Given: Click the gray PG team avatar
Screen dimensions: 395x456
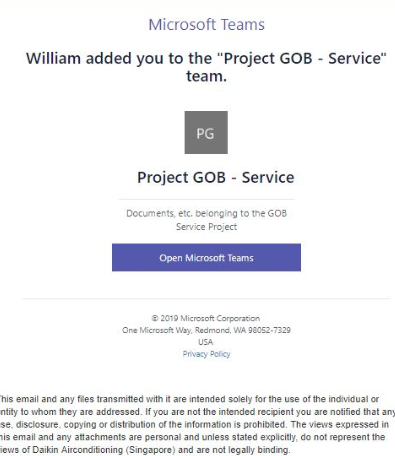Looking at the screenshot, I should (206, 132).
